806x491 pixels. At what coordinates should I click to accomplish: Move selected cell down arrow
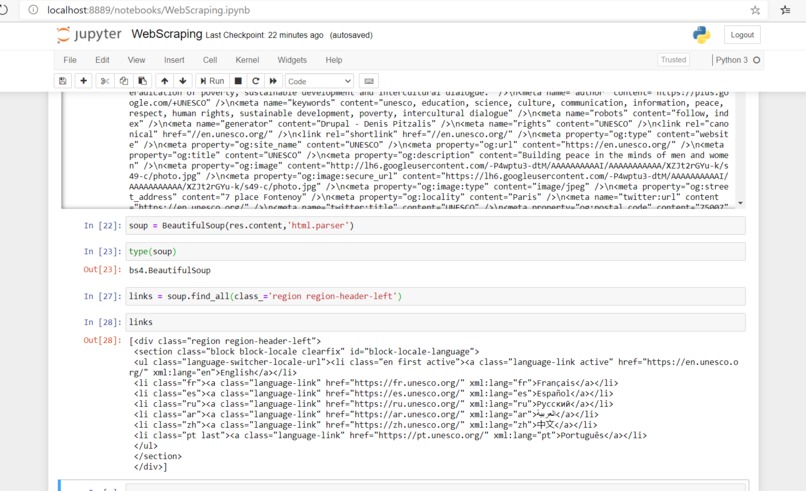tap(182, 81)
